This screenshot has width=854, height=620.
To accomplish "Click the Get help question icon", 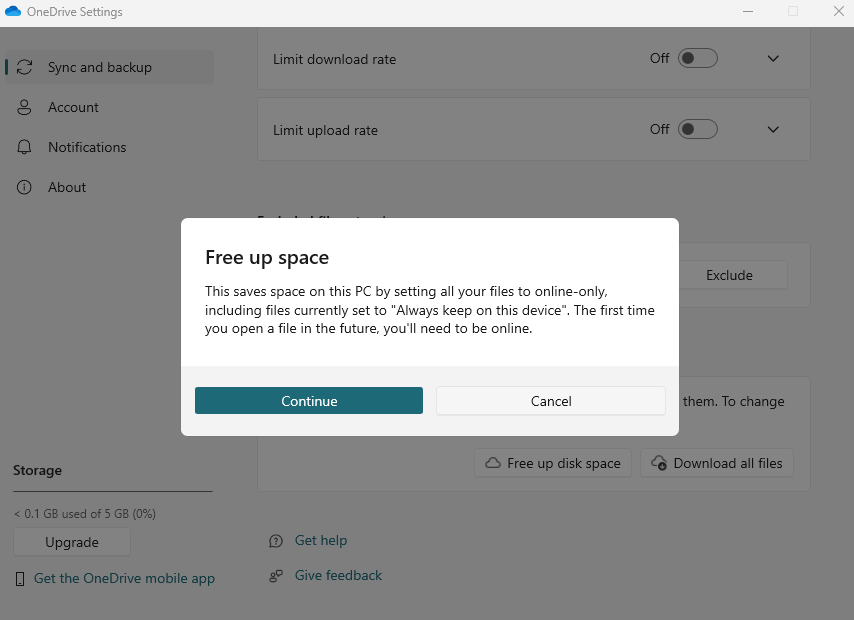I will 276,541.
